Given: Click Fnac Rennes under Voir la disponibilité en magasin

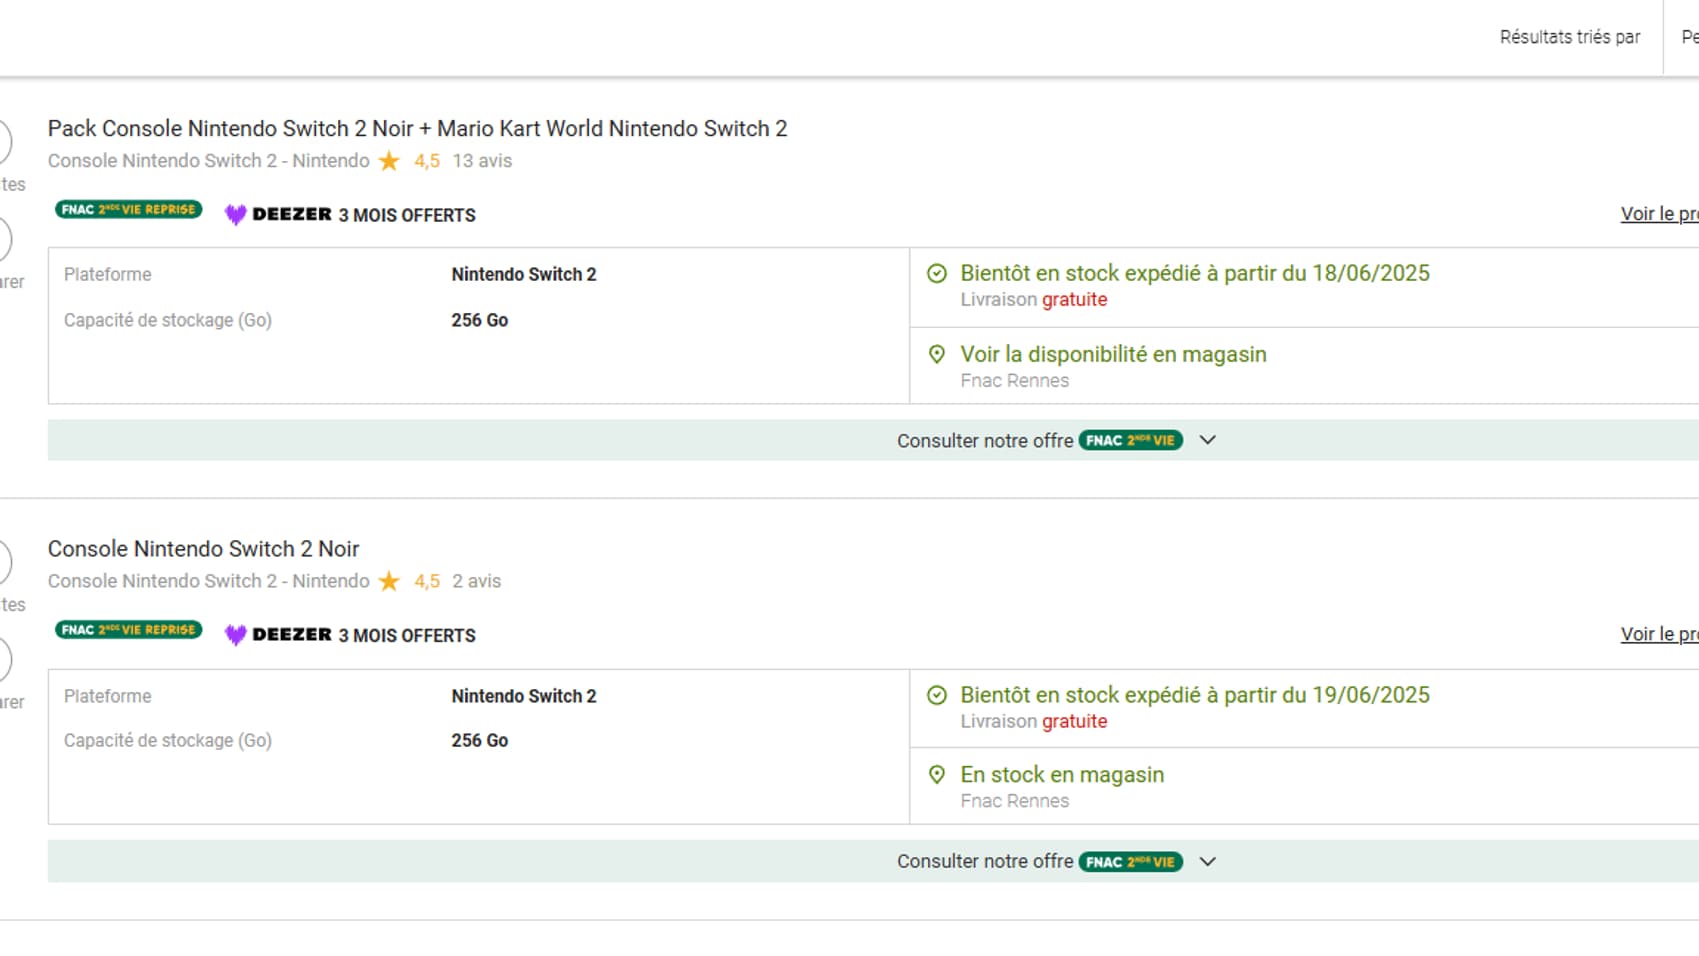Looking at the screenshot, I should 1014,381.
